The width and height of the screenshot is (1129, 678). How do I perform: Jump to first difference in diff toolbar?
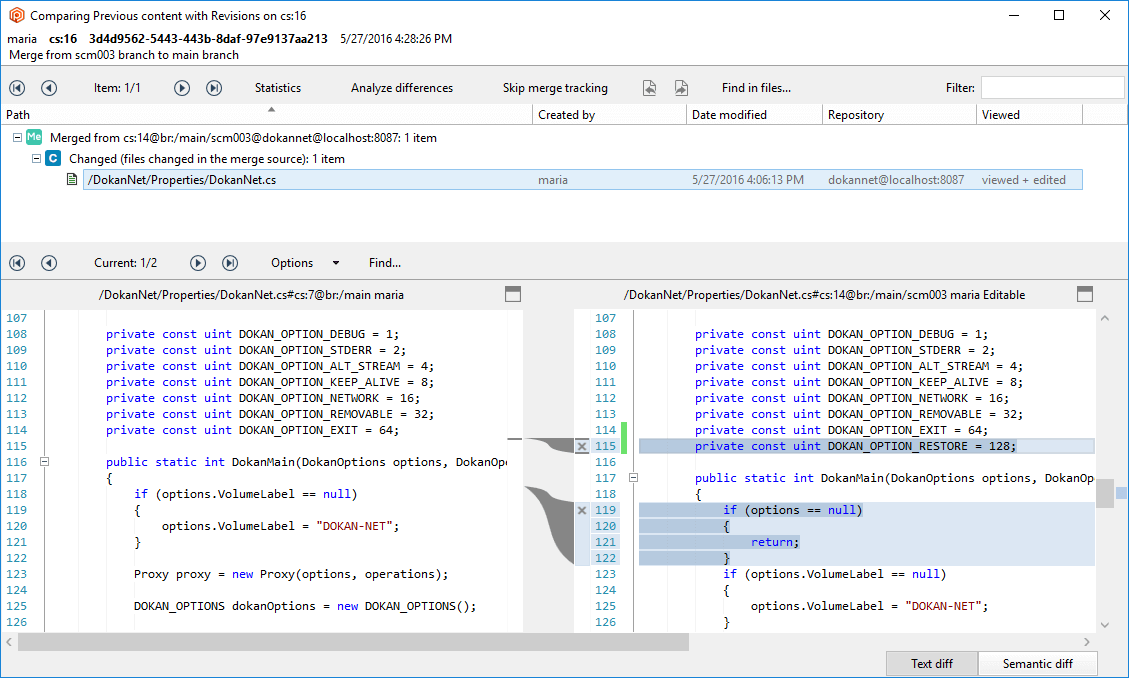coord(17,263)
